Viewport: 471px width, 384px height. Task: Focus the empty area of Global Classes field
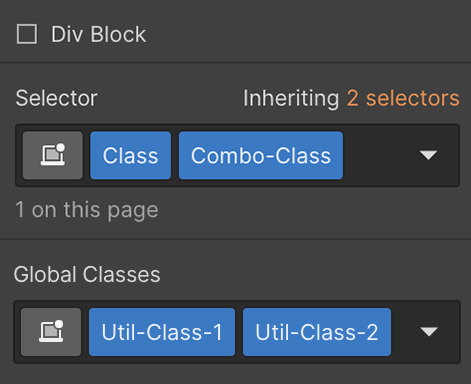click(405, 332)
